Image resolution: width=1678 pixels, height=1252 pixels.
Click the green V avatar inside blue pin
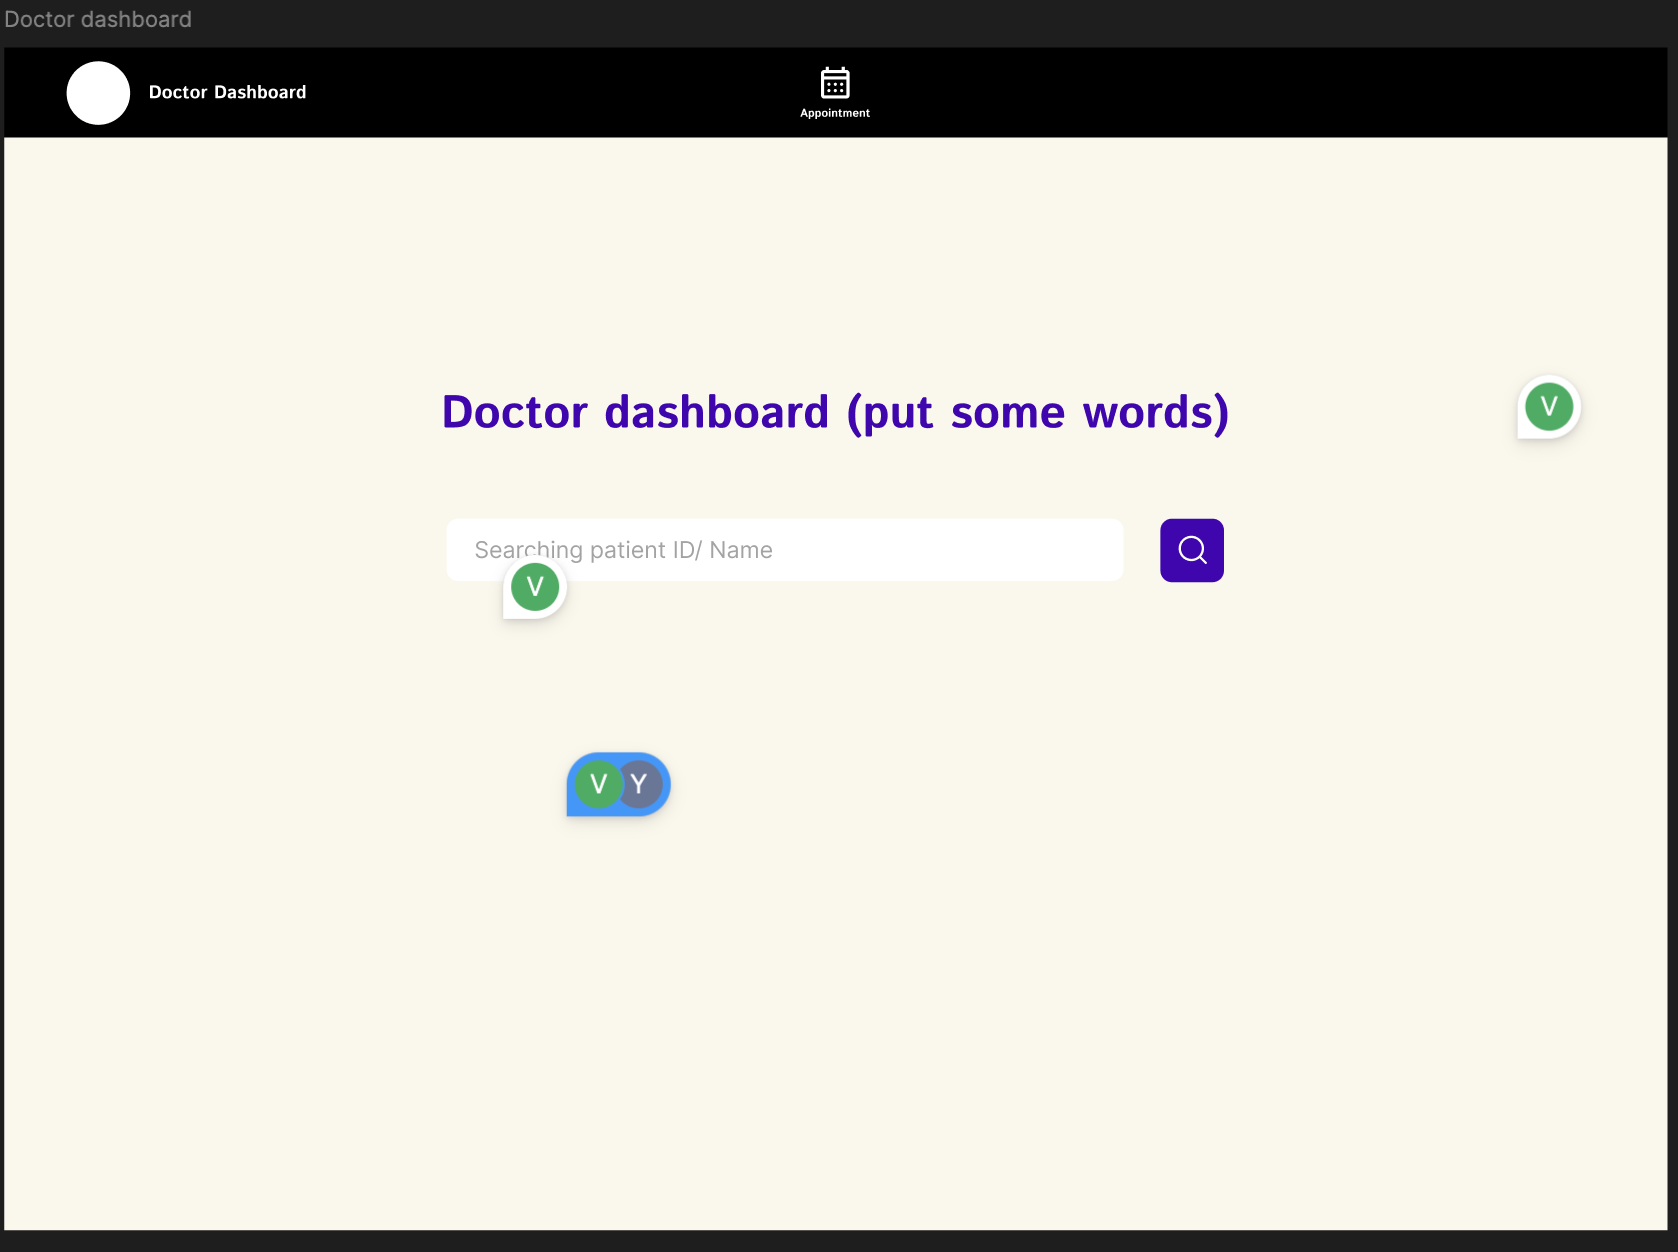pos(598,784)
